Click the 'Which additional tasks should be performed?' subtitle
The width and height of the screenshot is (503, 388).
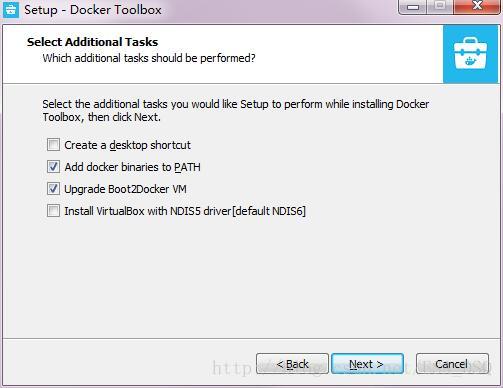149,58
